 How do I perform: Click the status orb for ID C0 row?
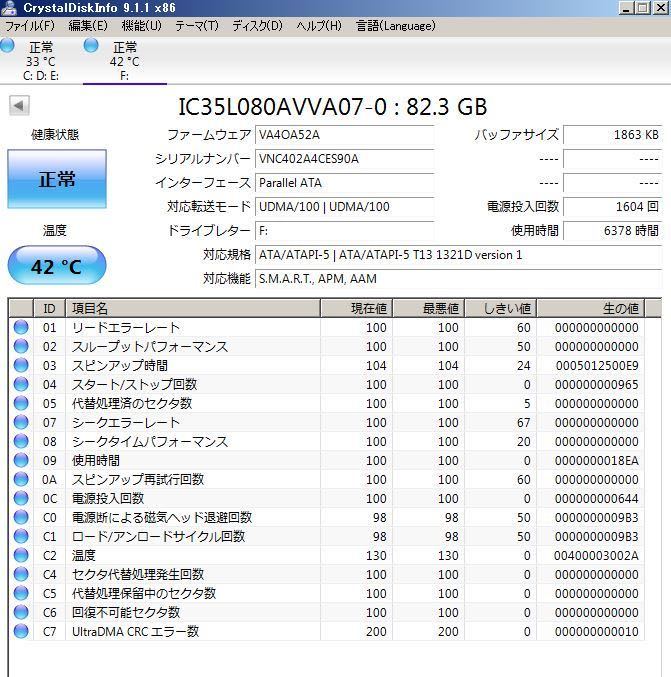(21, 517)
